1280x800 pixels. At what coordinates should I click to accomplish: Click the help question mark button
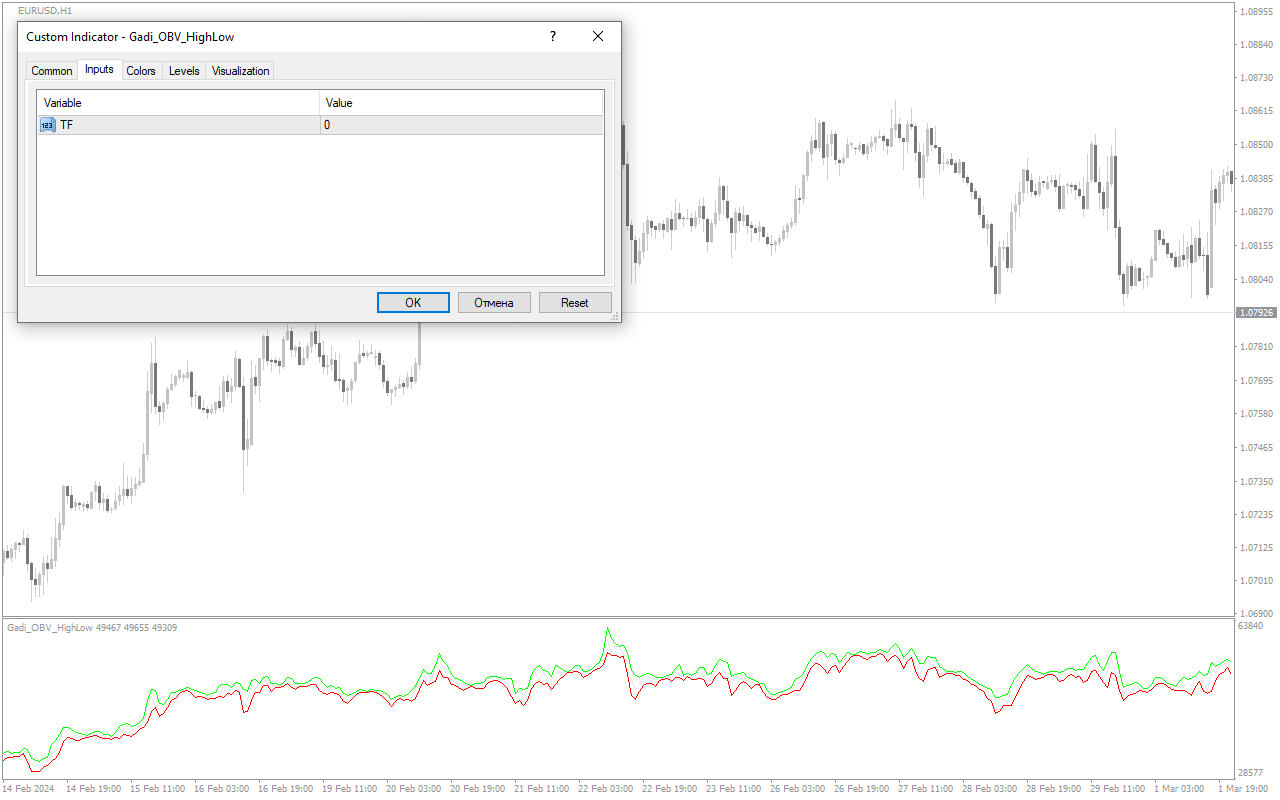coord(553,36)
